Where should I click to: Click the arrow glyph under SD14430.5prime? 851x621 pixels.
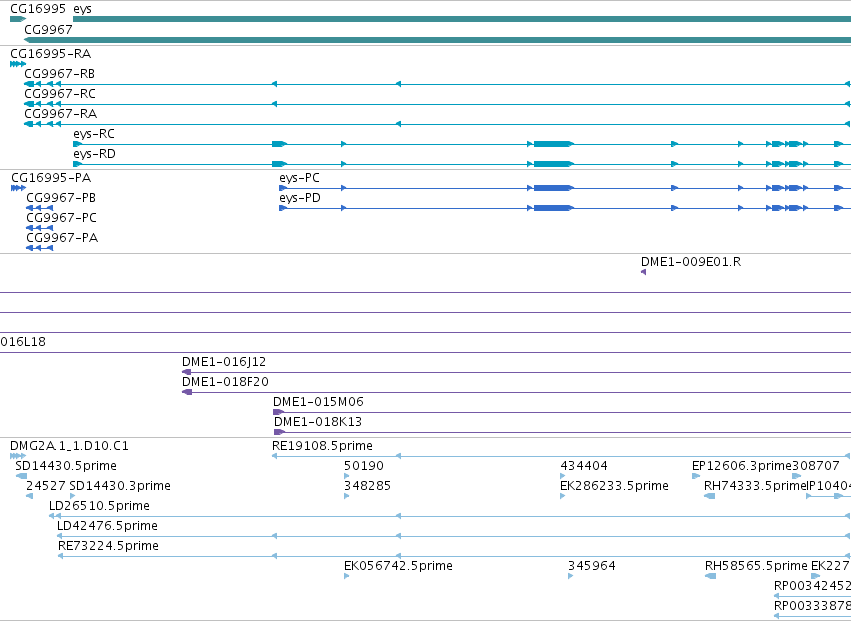click(x=21, y=476)
